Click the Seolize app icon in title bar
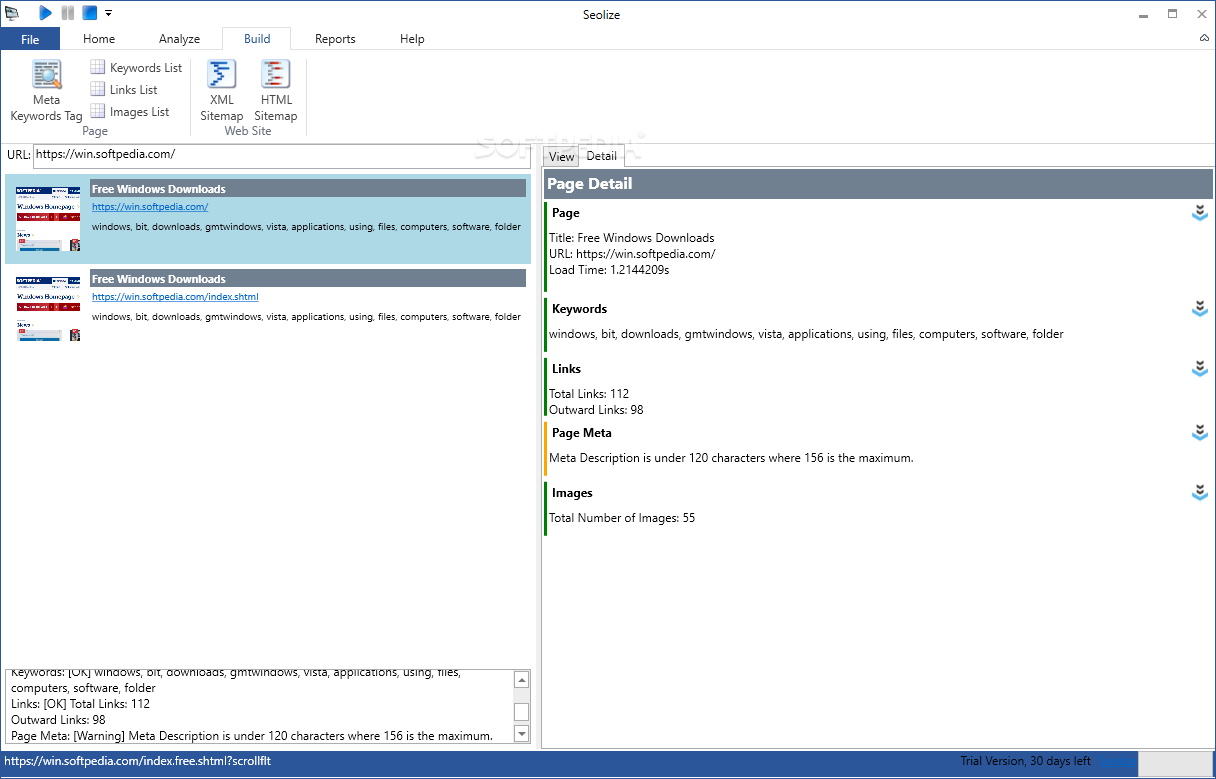 coord(12,13)
